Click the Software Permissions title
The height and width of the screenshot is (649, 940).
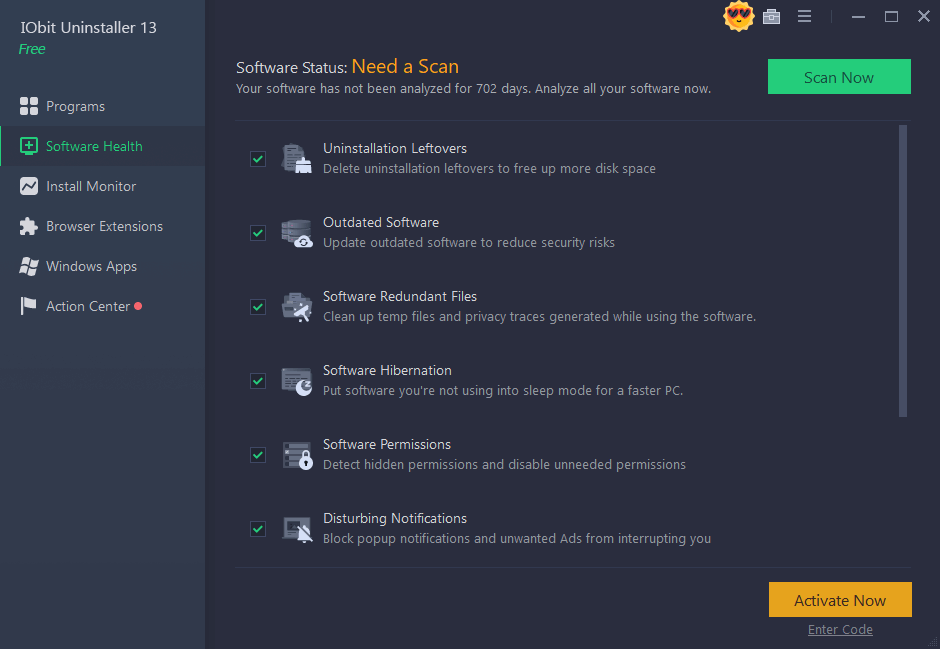pos(387,445)
